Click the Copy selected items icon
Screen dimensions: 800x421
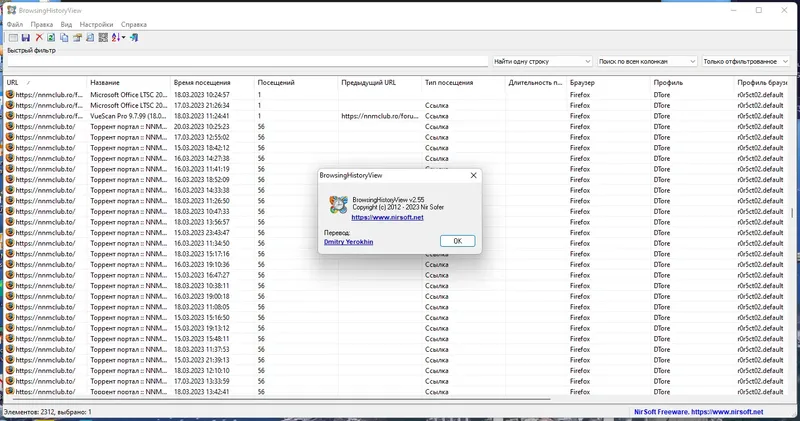(x=64, y=37)
